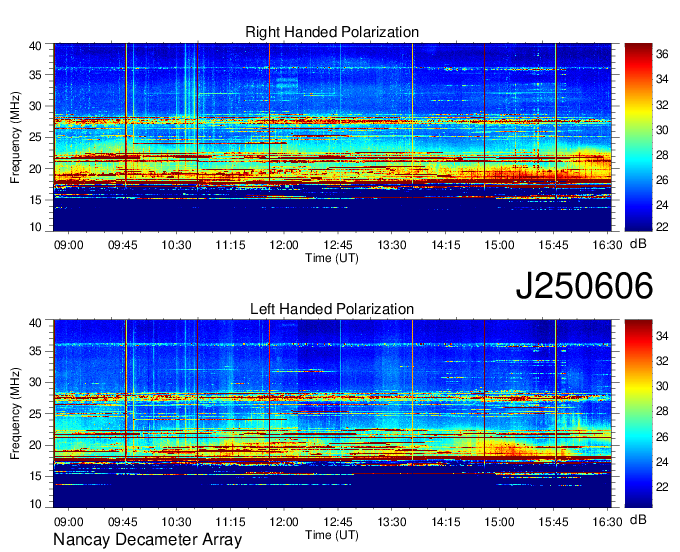Image resolution: width=680 pixels, height=552 pixels.
Task: Click 35 MHz tick on Left Handed frequency axis
Action: (35, 351)
